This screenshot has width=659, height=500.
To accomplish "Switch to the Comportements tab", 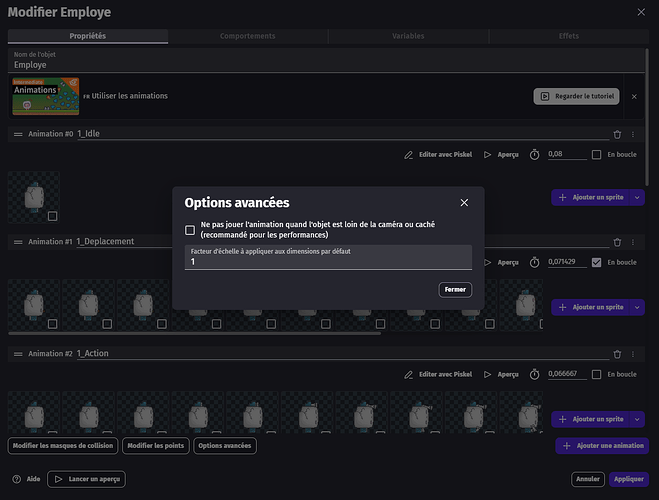I will (x=247, y=36).
